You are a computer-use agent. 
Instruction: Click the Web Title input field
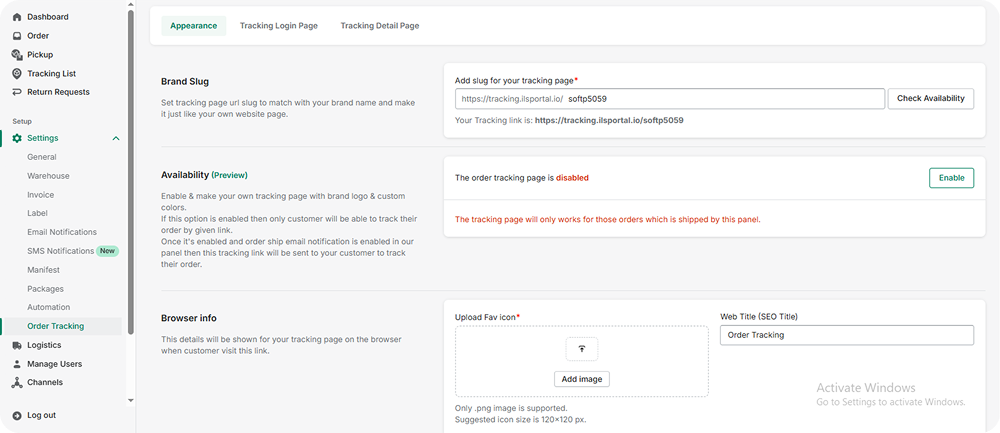coord(846,335)
